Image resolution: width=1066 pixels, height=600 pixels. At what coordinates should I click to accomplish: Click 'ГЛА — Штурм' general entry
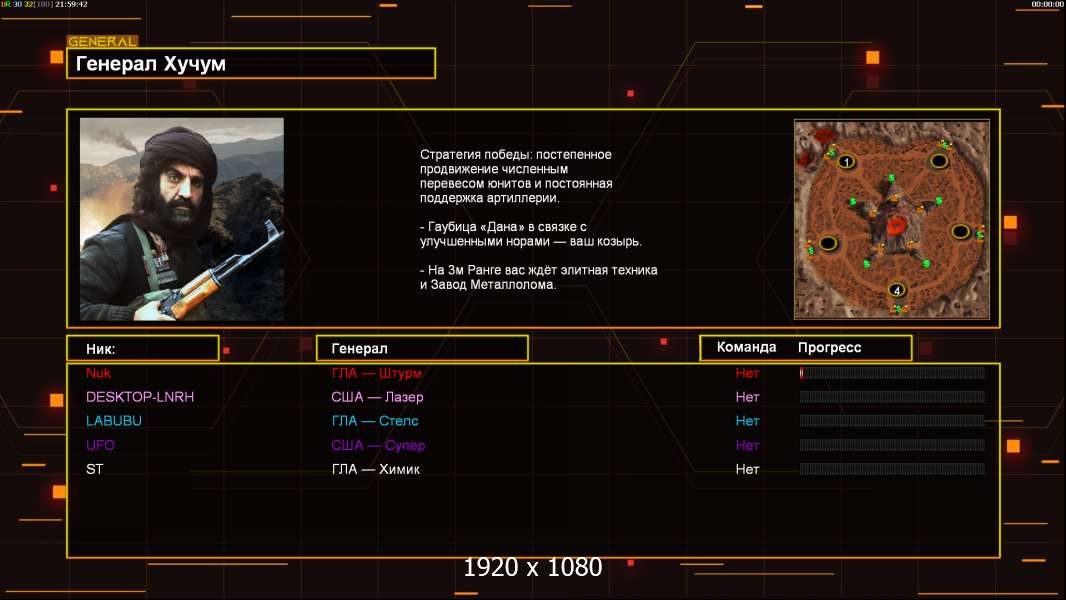376,373
